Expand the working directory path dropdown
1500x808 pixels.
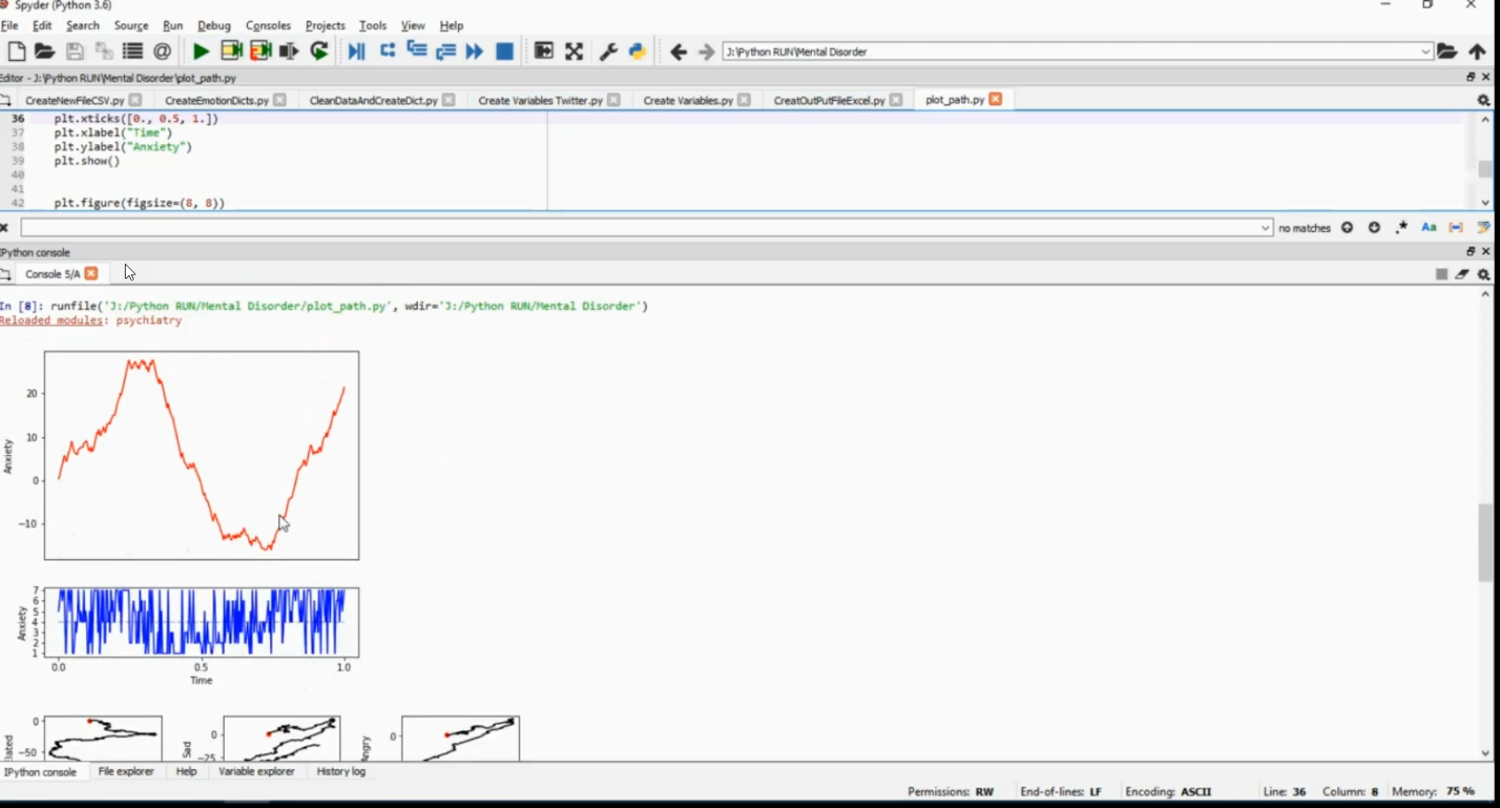pyautogui.click(x=1426, y=52)
